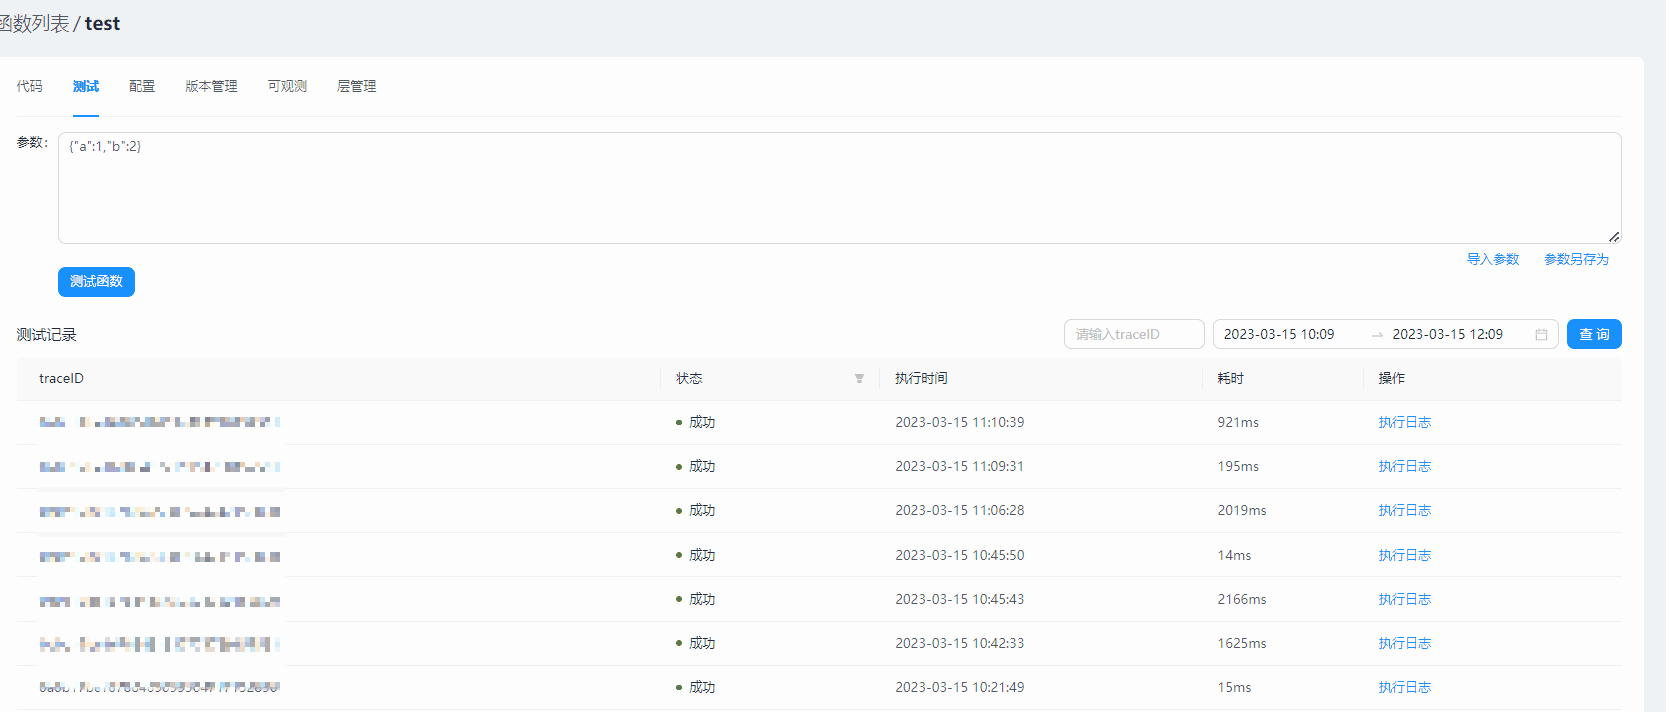Image resolution: width=1666 pixels, height=712 pixels.
Task: Open the 版本管理 tab
Action: point(211,86)
